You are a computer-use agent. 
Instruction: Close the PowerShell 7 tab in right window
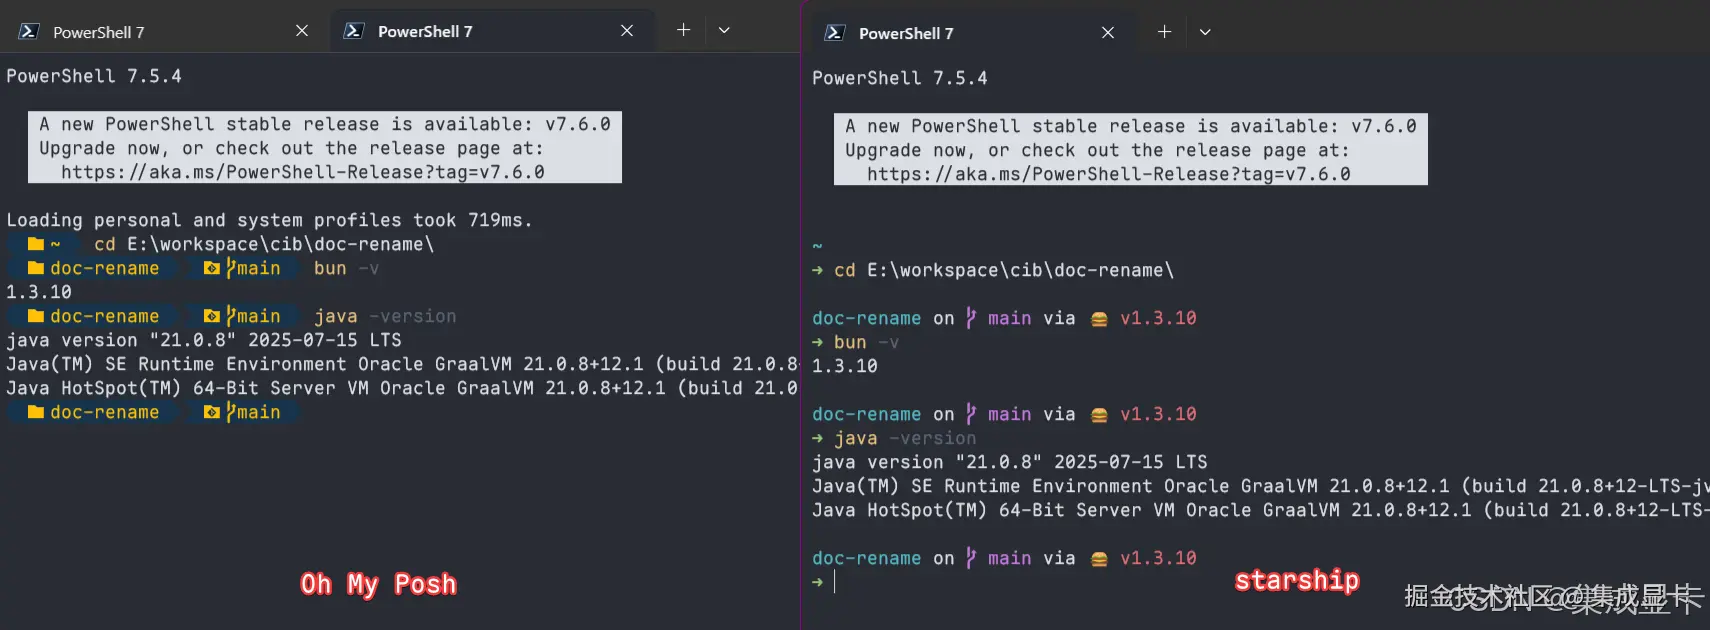pyautogui.click(x=1108, y=33)
